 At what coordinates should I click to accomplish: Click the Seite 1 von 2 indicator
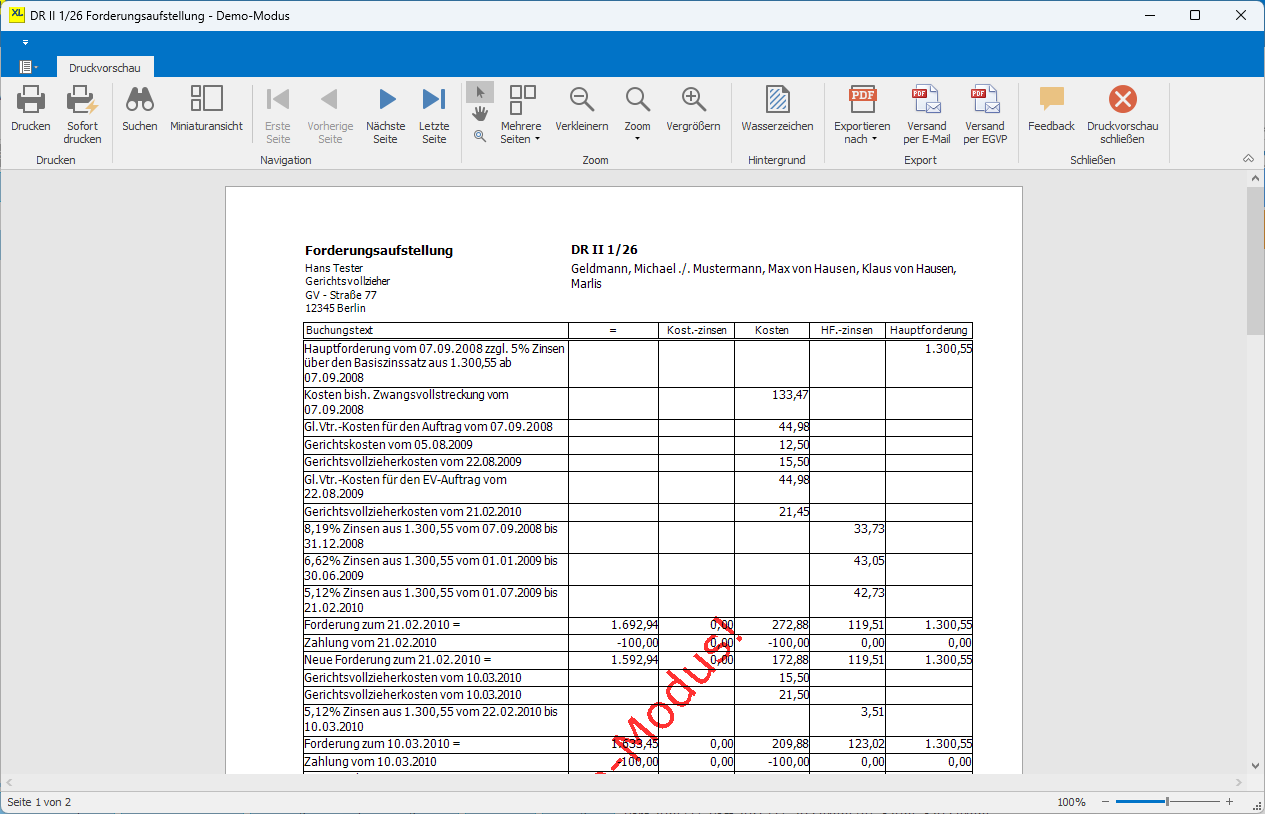tap(39, 802)
